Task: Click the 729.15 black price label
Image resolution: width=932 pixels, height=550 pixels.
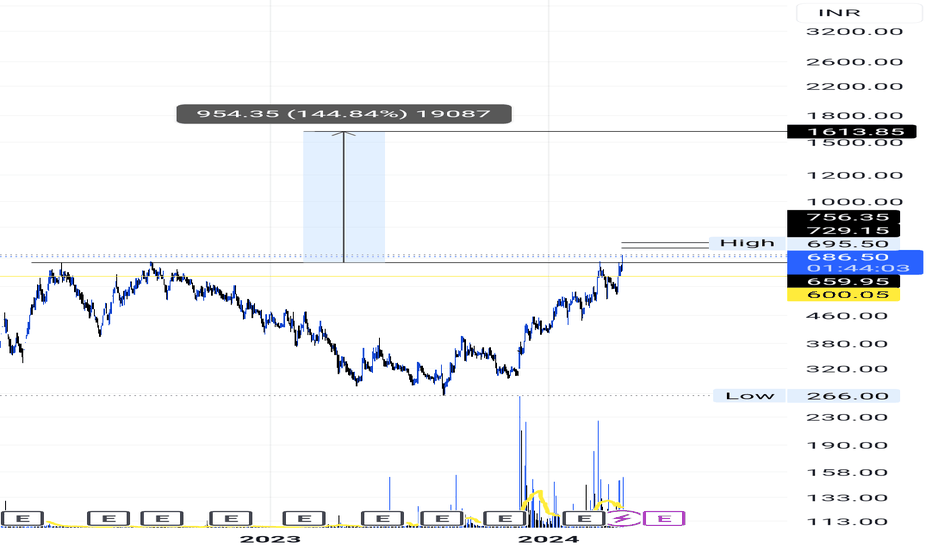Action: [x=843, y=231]
